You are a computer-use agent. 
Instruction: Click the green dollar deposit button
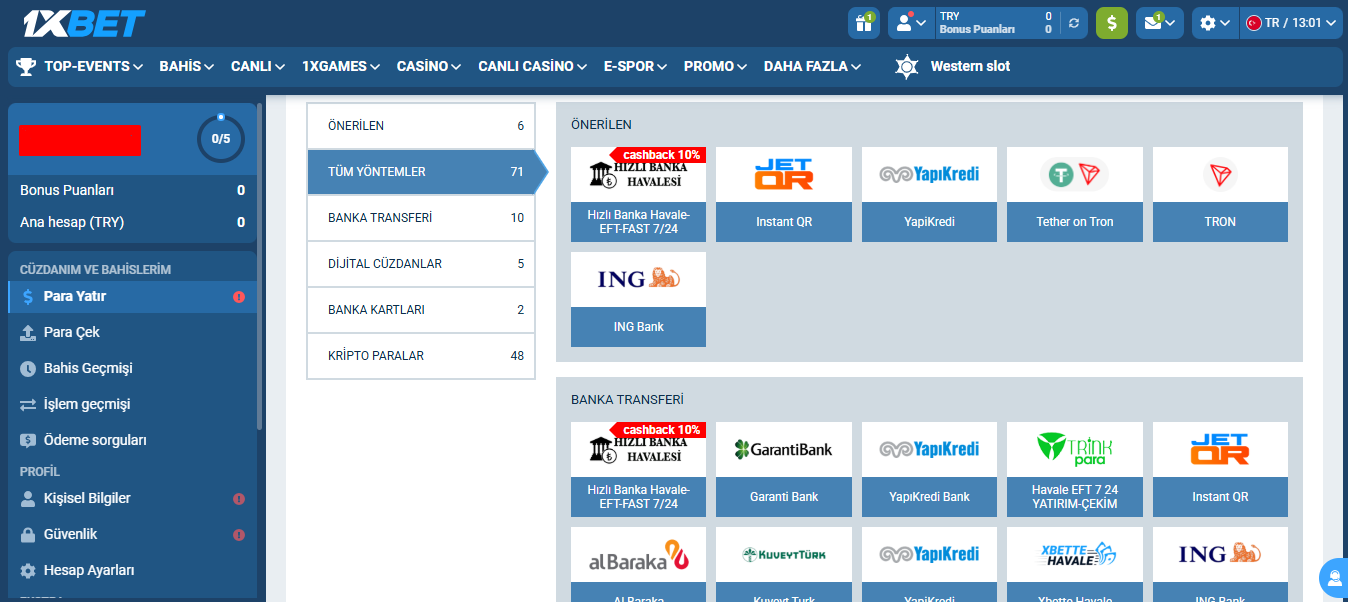[1112, 23]
